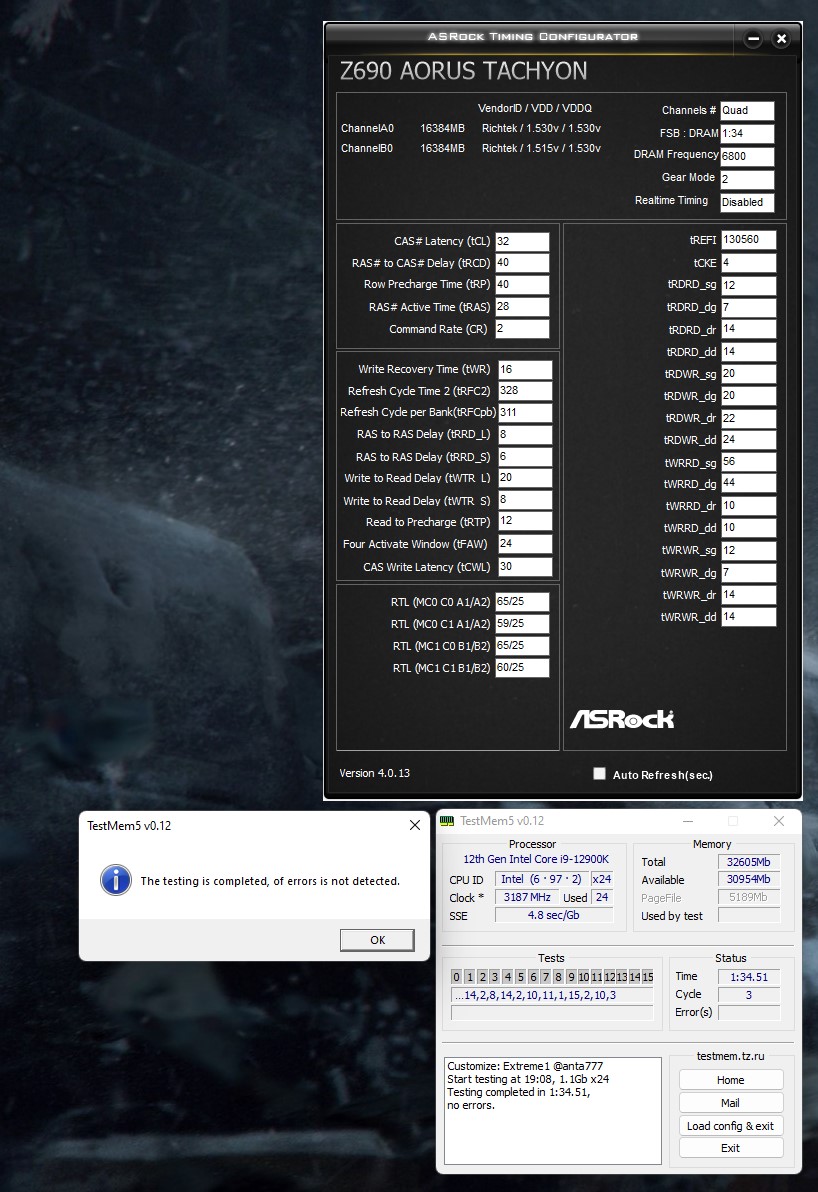The height and width of the screenshot is (1192, 818).
Task: Click the ASRock logo
Action: (621, 719)
